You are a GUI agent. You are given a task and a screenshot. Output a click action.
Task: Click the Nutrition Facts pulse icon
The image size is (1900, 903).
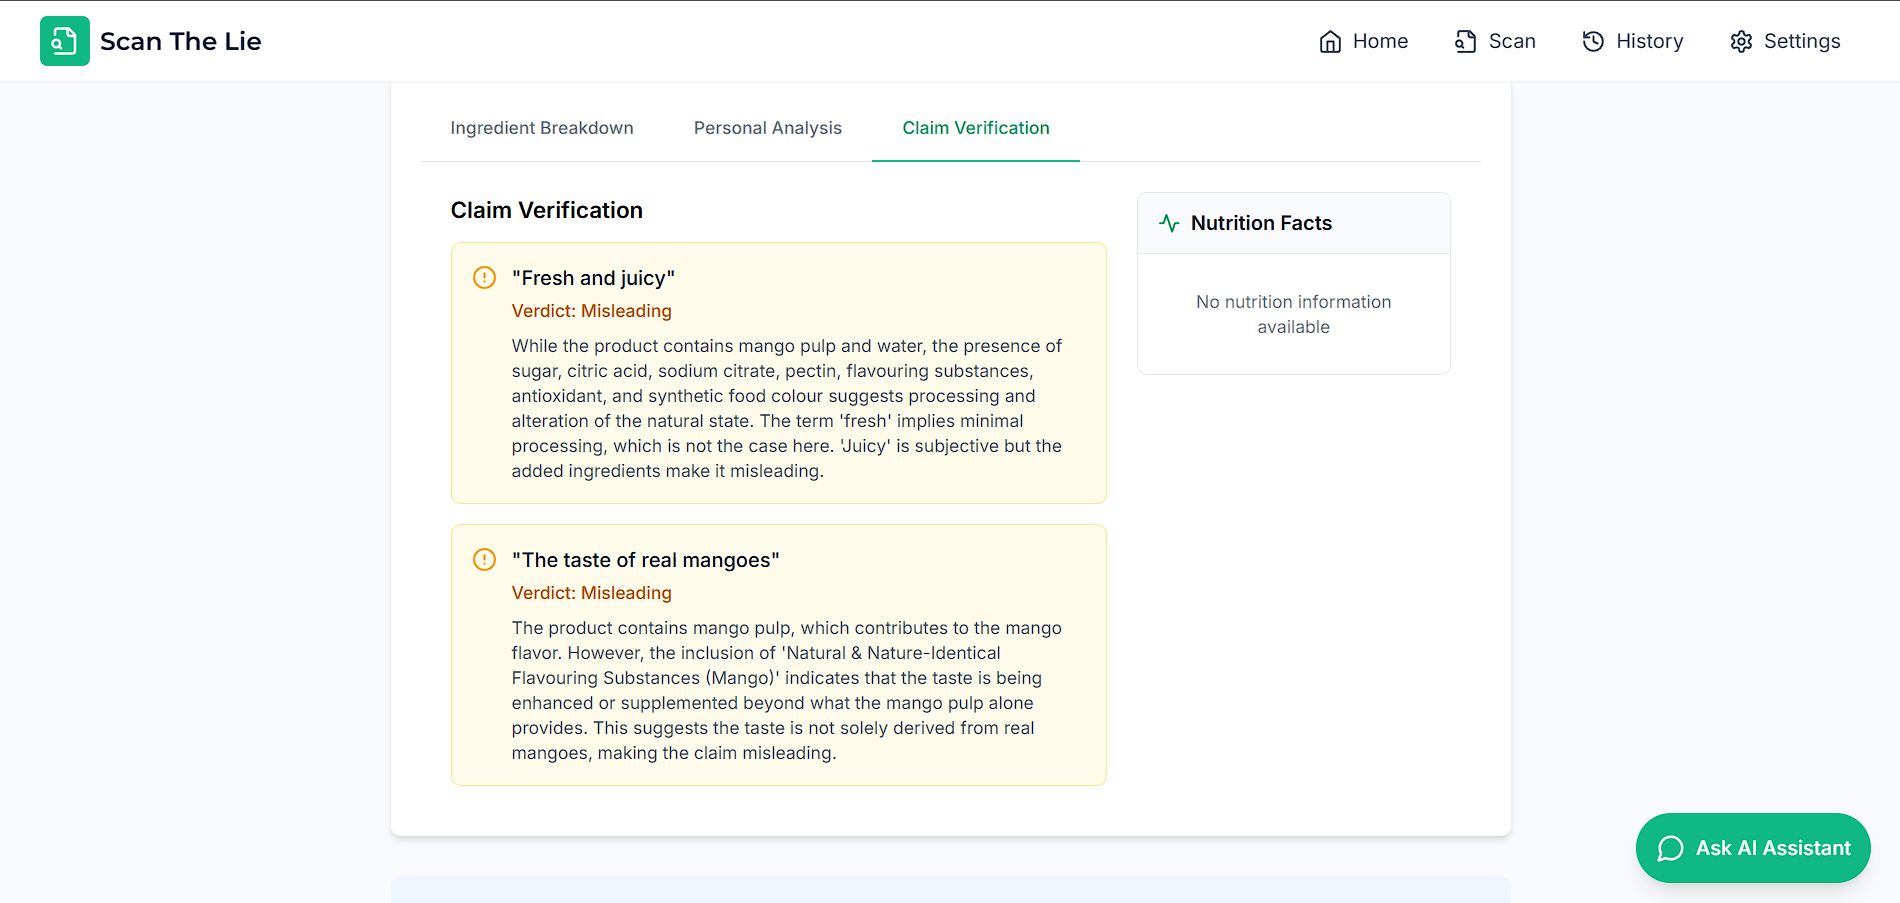tap(1169, 223)
